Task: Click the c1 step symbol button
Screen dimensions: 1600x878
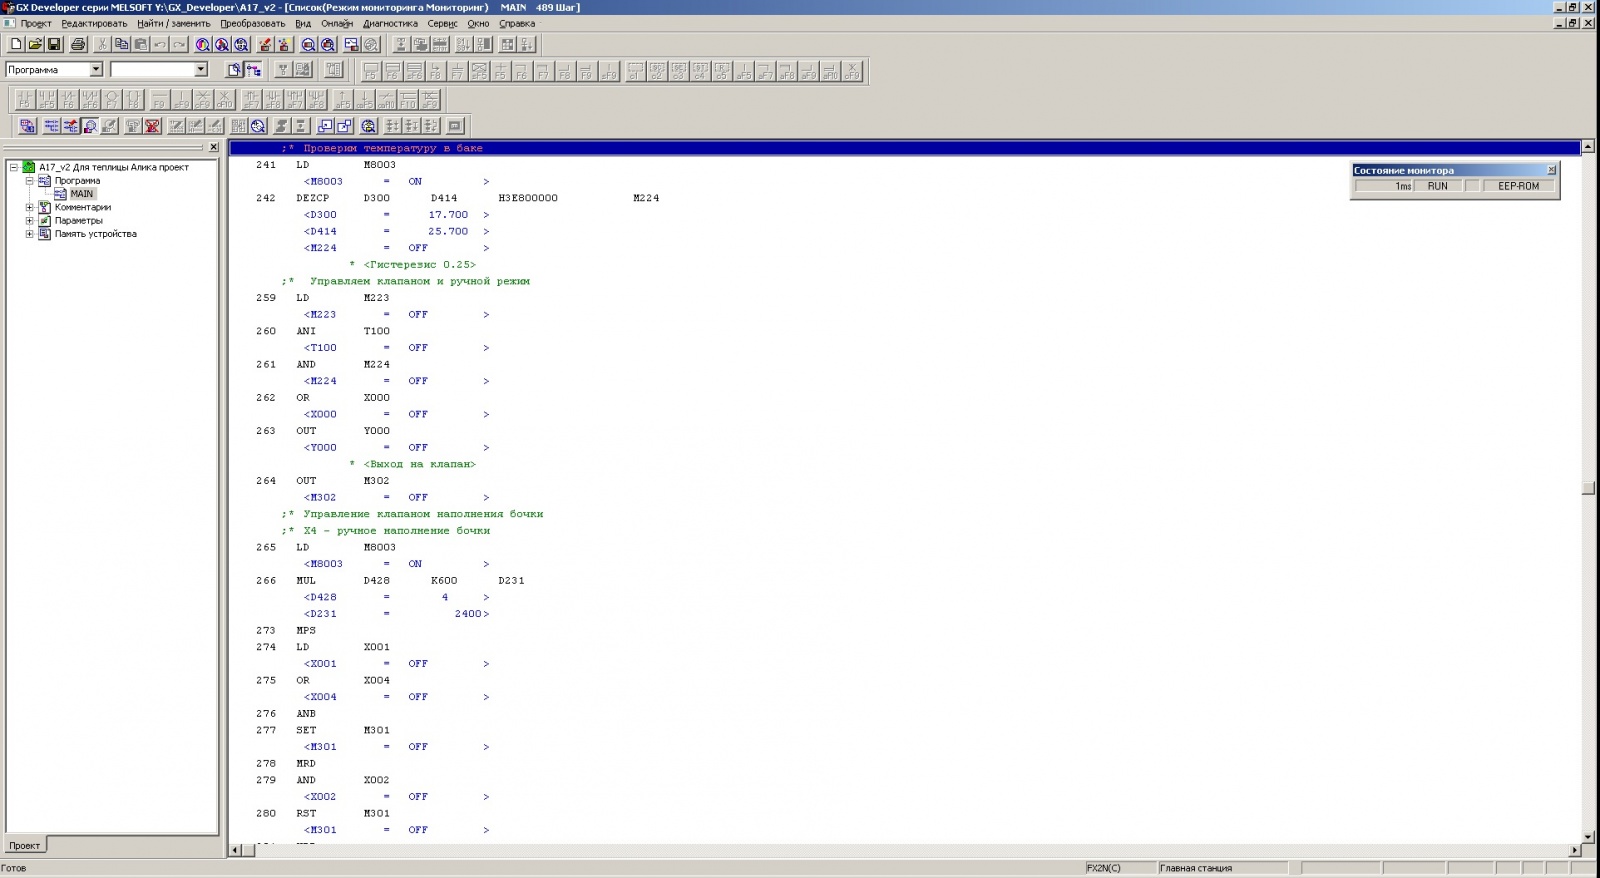Action: click(x=635, y=71)
